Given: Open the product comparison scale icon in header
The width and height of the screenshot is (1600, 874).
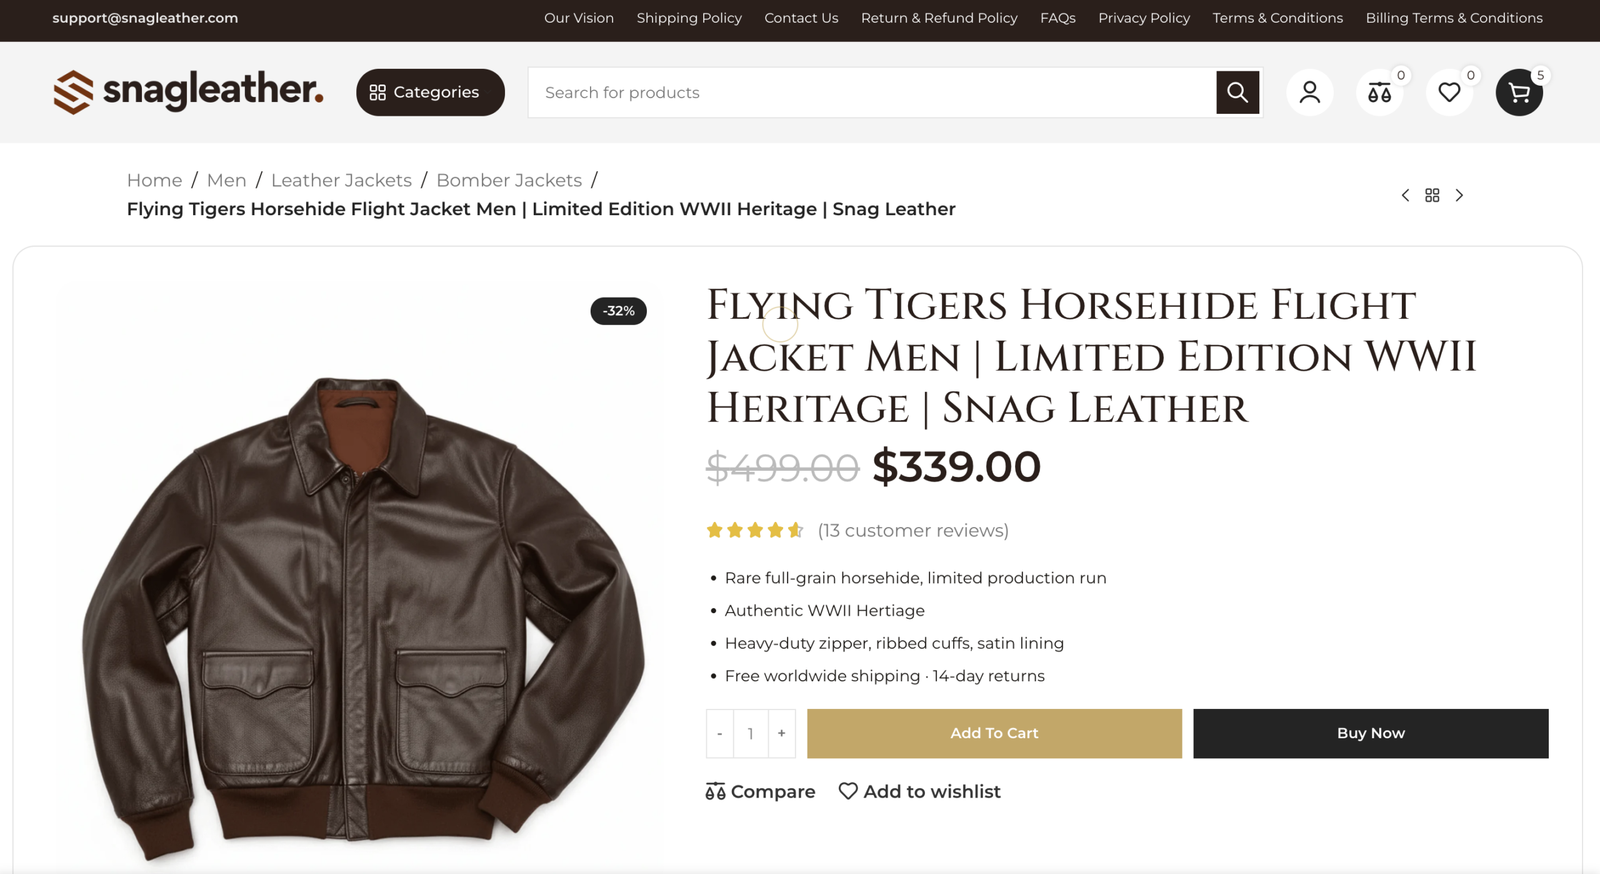Looking at the screenshot, I should click(1379, 92).
